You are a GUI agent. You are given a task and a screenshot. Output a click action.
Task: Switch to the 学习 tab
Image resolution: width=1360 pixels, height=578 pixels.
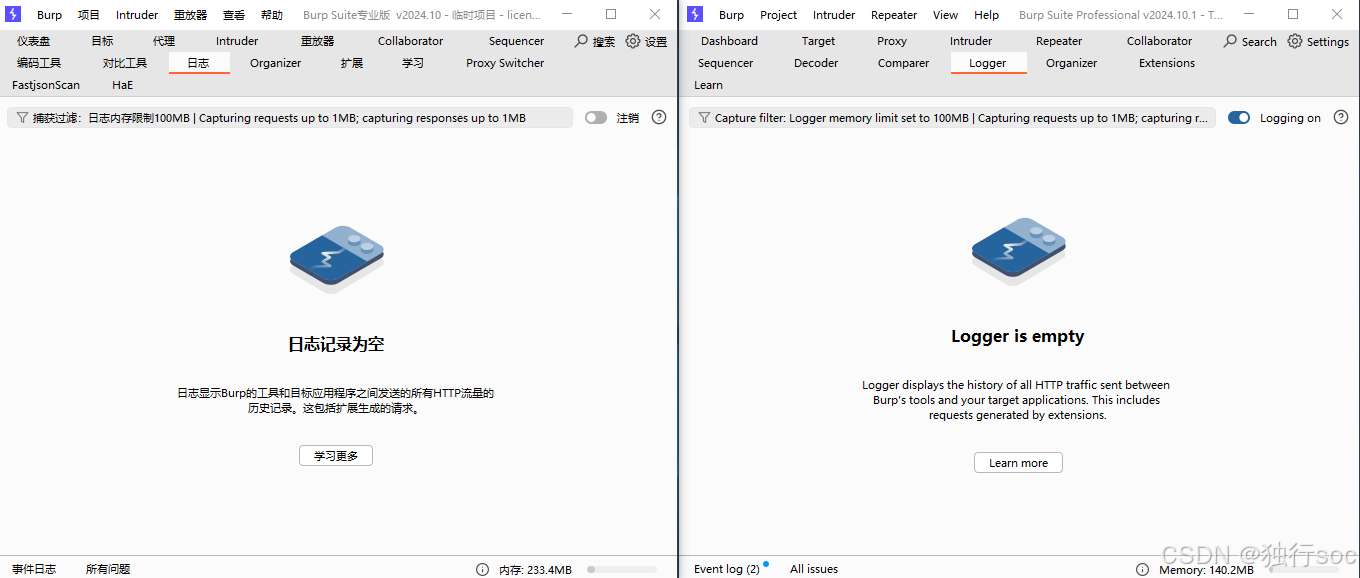413,63
